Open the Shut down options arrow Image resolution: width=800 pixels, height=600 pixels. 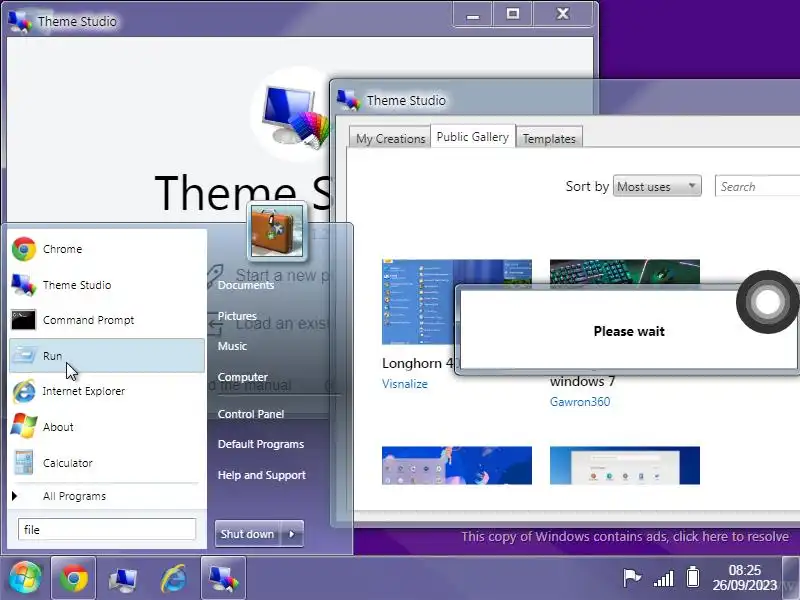(292, 534)
